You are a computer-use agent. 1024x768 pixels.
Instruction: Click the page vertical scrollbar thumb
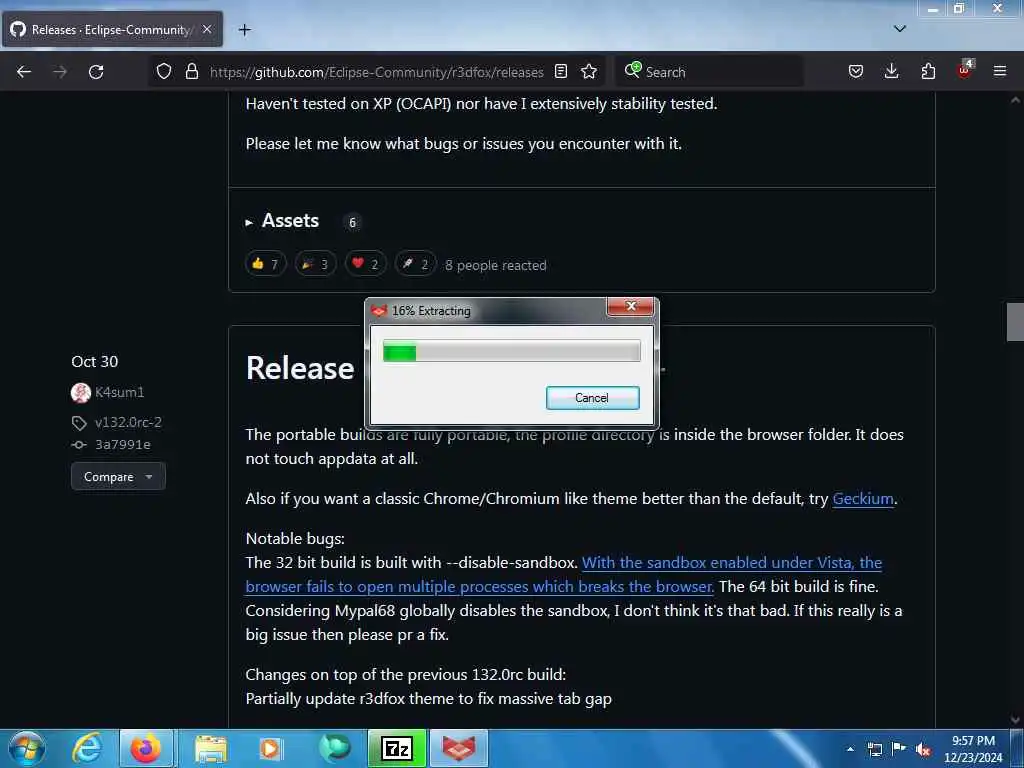(x=1015, y=322)
